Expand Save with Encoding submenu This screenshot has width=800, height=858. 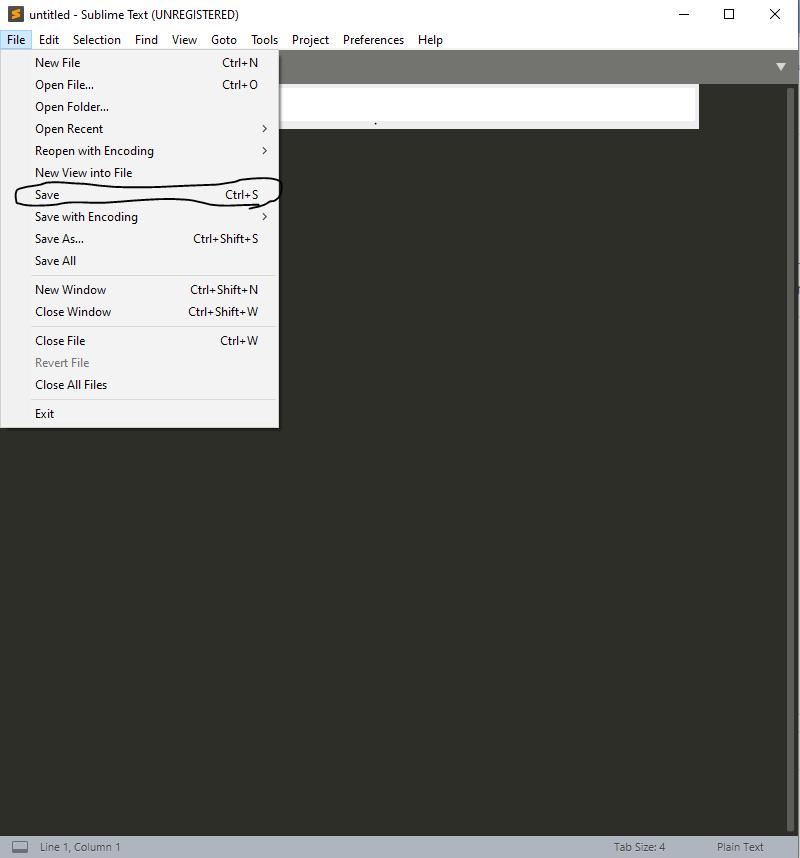pos(140,217)
